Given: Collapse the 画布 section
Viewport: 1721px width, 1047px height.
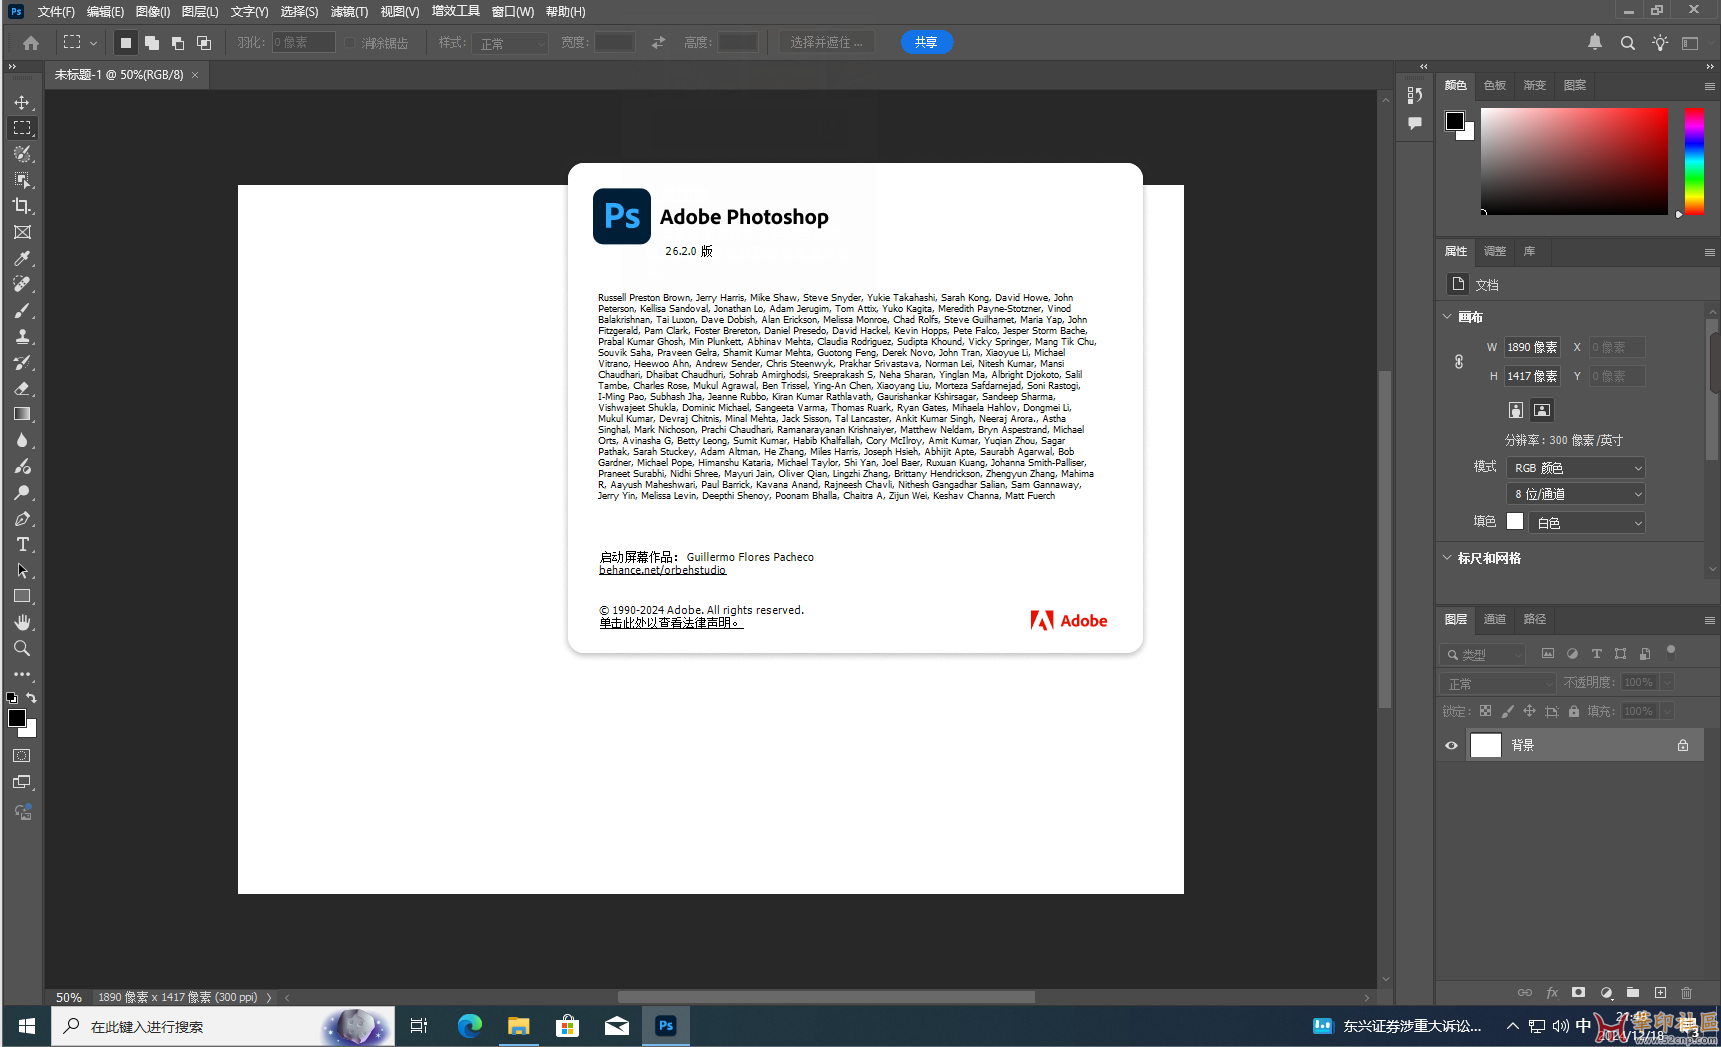Looking at the screenshot, I should 1447,317.
